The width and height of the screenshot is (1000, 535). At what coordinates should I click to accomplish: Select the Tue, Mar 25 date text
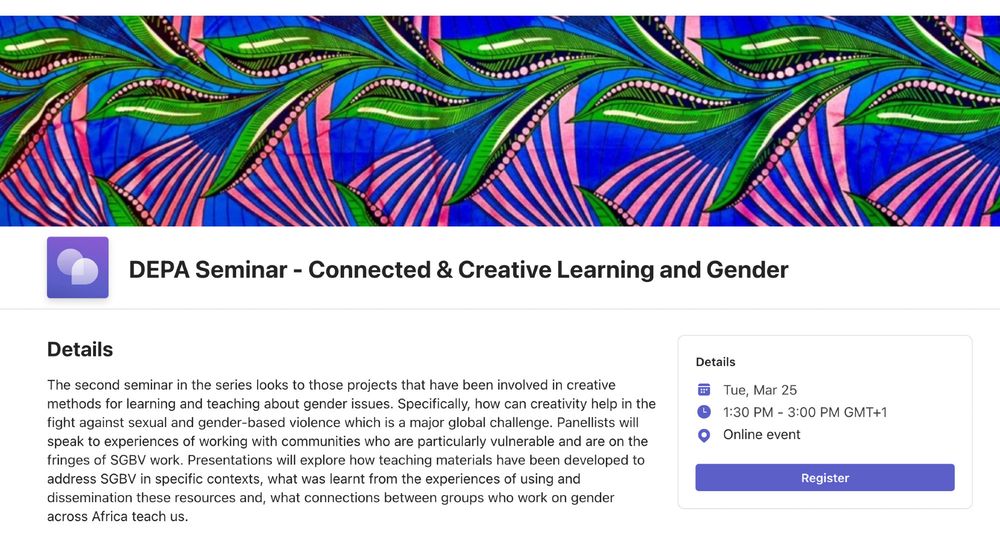[x=760, y=390]
